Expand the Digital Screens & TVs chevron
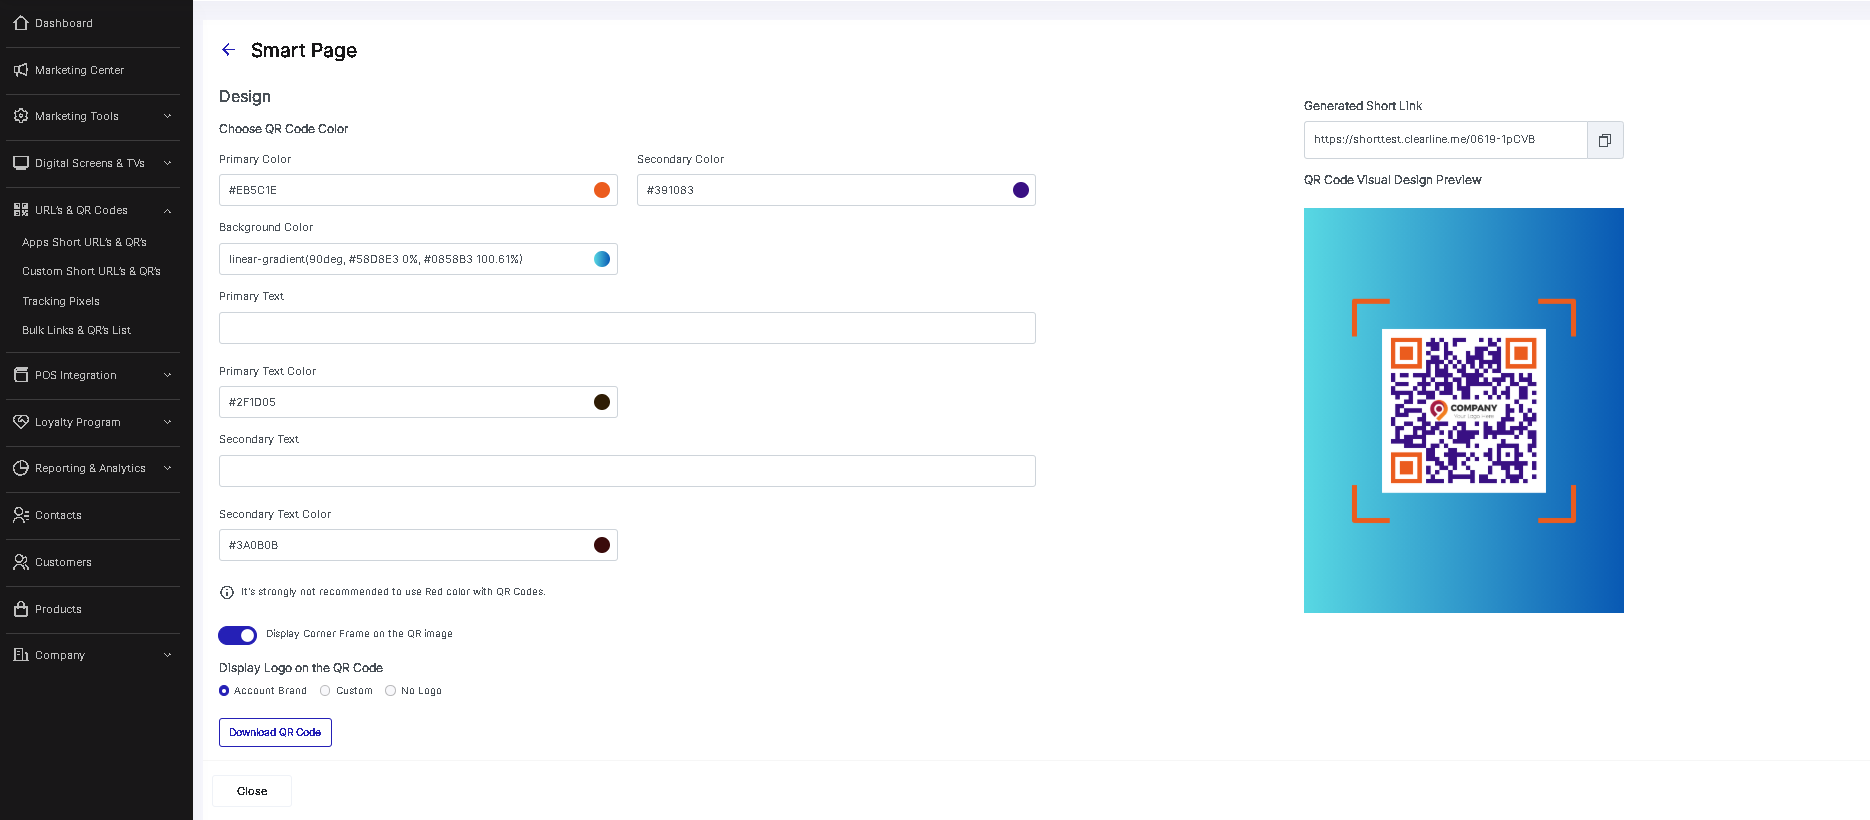This screenshot has height=820, width=1870. point(168,163)
